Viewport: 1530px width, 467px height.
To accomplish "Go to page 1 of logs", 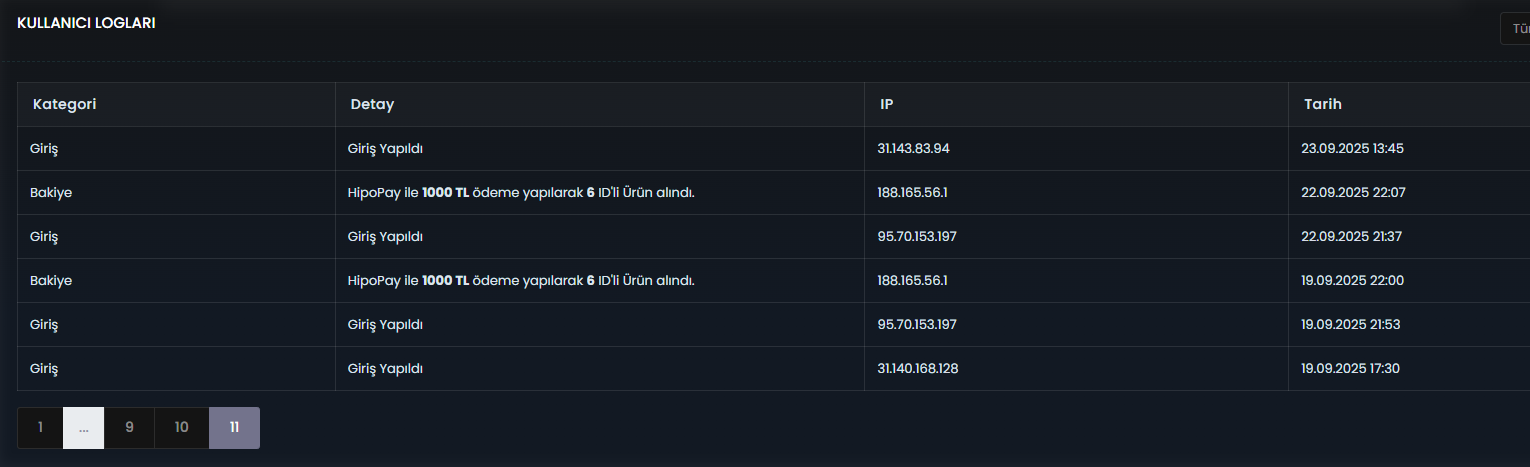I will pyautogui.click(x=40, y=428).
